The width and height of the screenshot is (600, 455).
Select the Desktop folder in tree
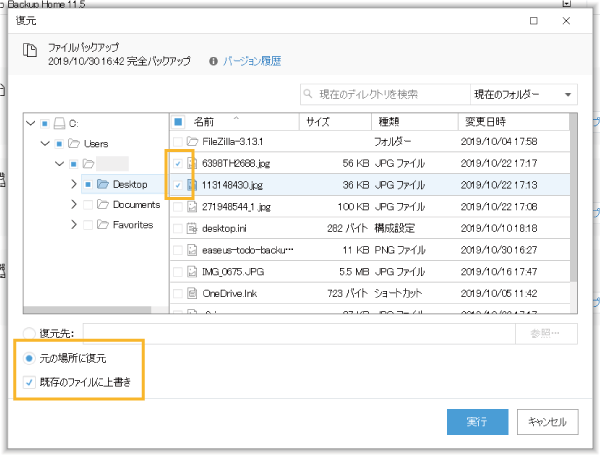[x=130, y=184]
